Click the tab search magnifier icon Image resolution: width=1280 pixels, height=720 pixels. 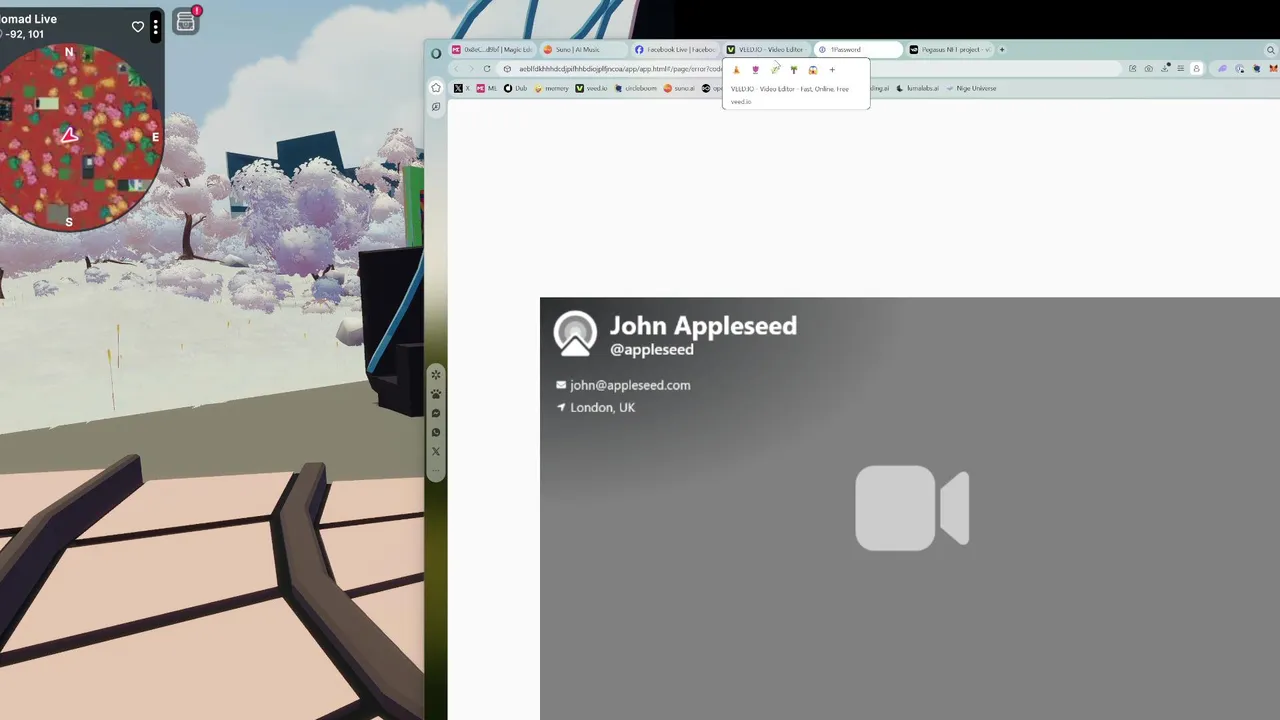pos(1271,50)
